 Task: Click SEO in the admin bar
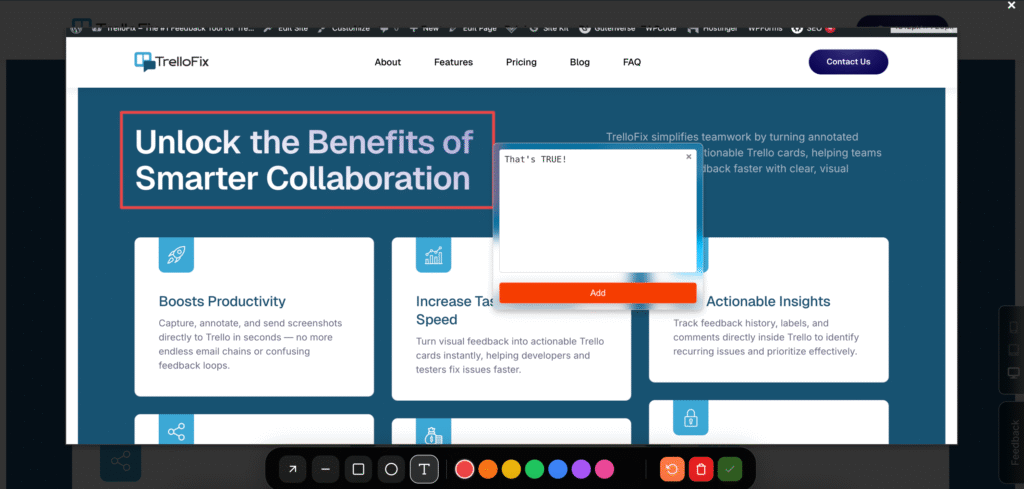[x=813, y=29]
